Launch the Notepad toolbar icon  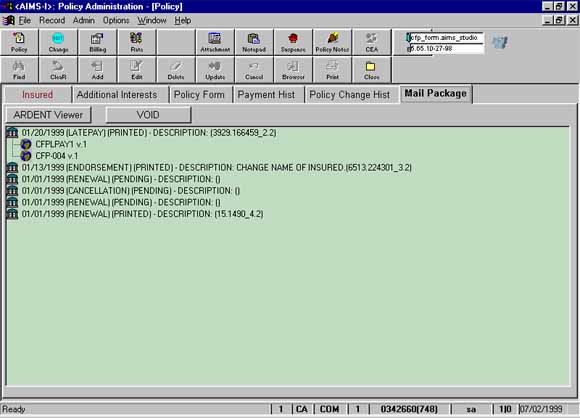click(x=254, y=42)
